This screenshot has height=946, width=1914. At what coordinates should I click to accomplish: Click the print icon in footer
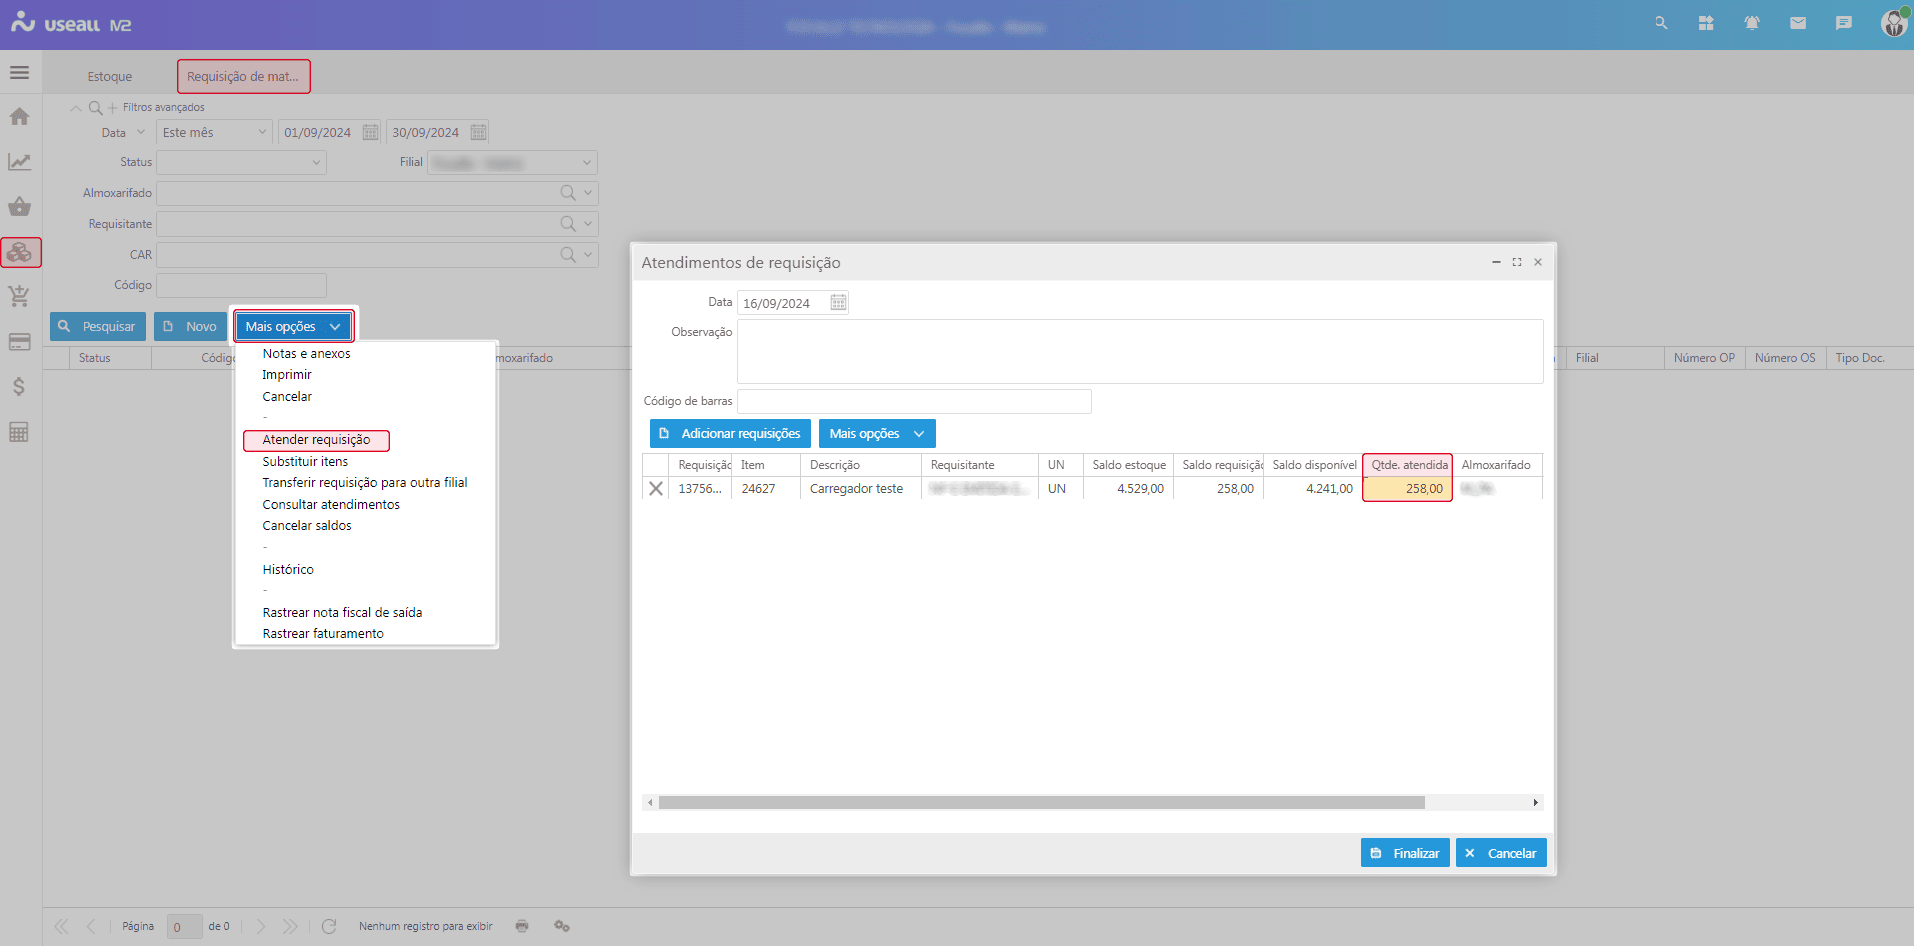(522, 926)
